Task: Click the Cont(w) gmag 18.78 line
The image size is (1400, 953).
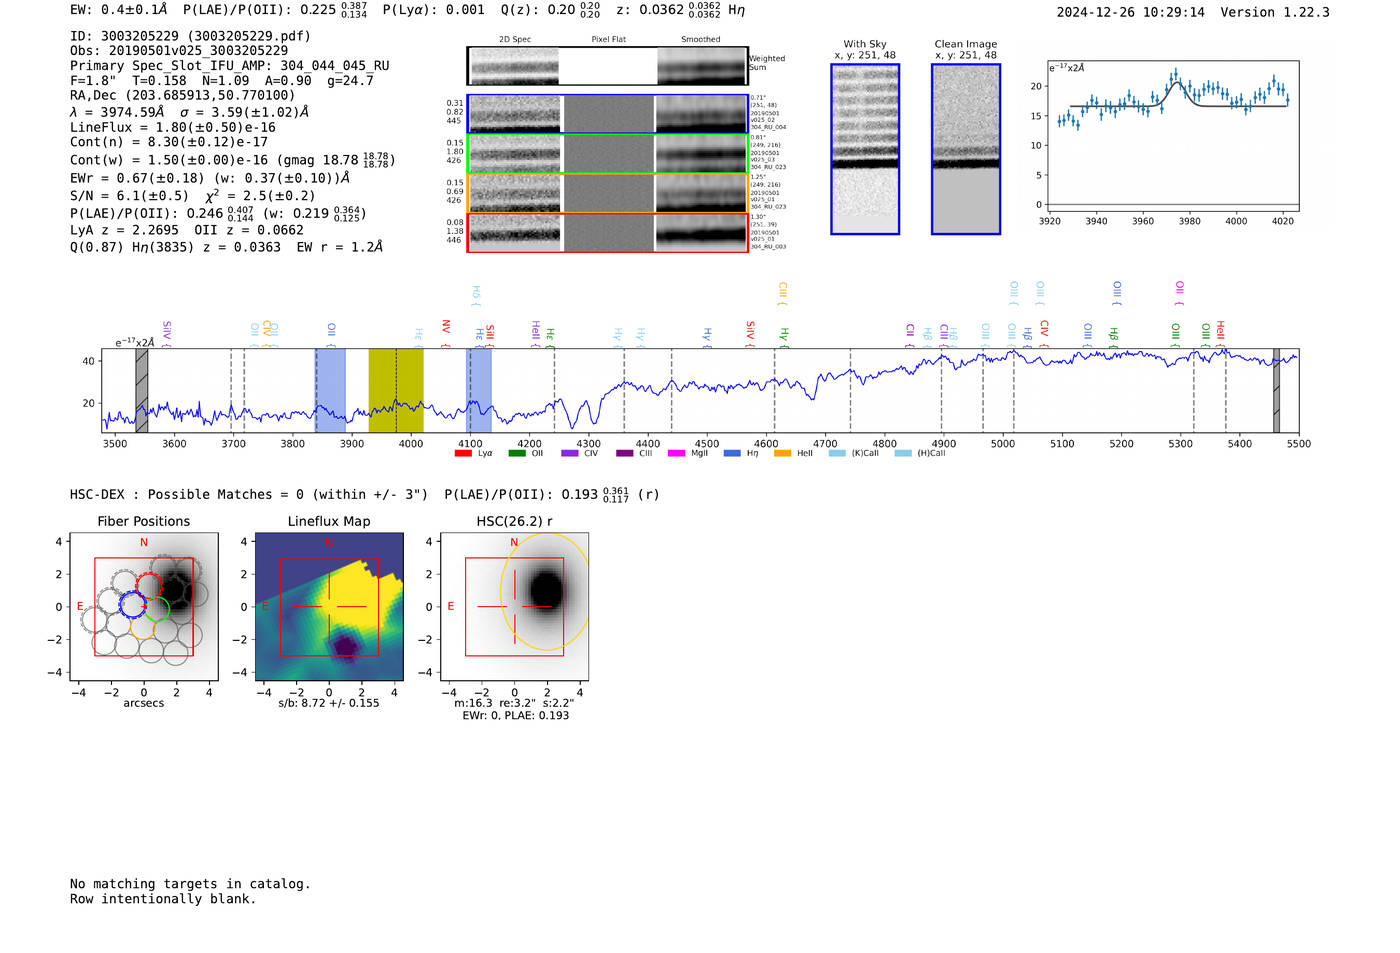Action: coord(233,159)
